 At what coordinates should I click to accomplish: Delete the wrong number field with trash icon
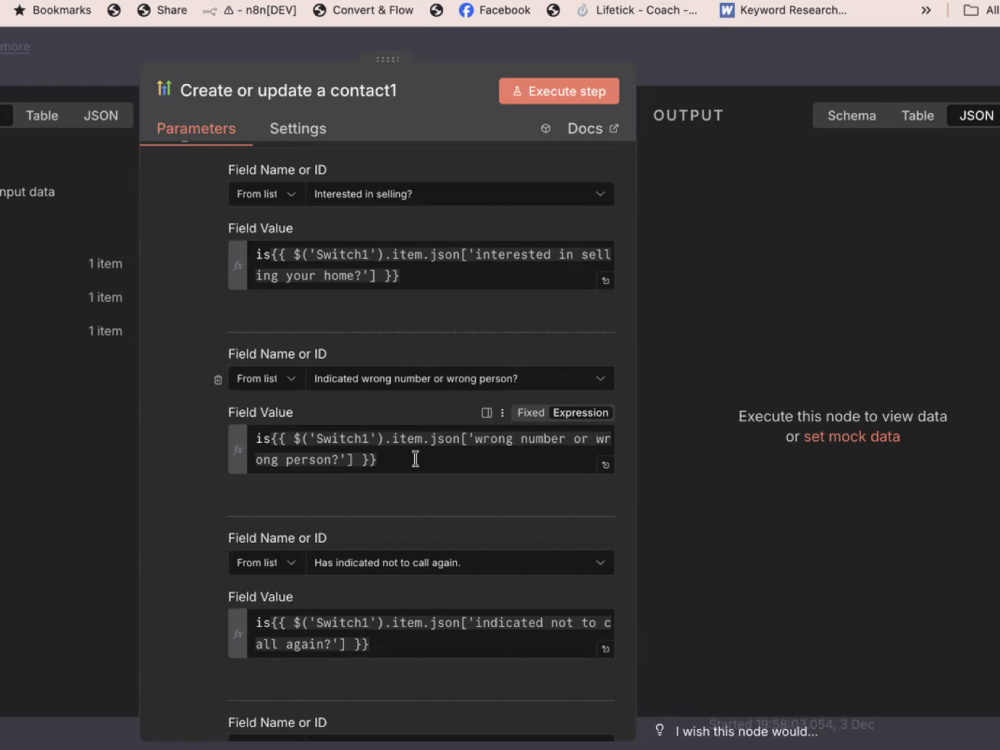click(x=218, y=379)
